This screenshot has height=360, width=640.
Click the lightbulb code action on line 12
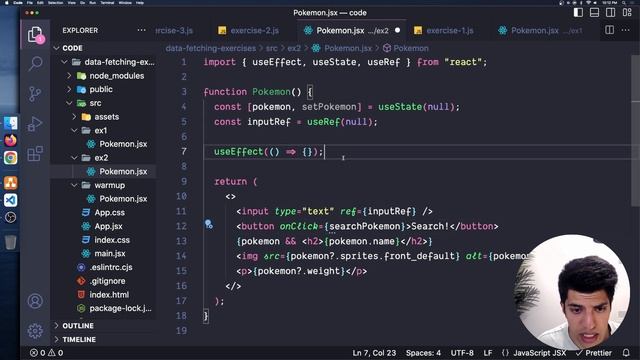(x=209, y=224)
